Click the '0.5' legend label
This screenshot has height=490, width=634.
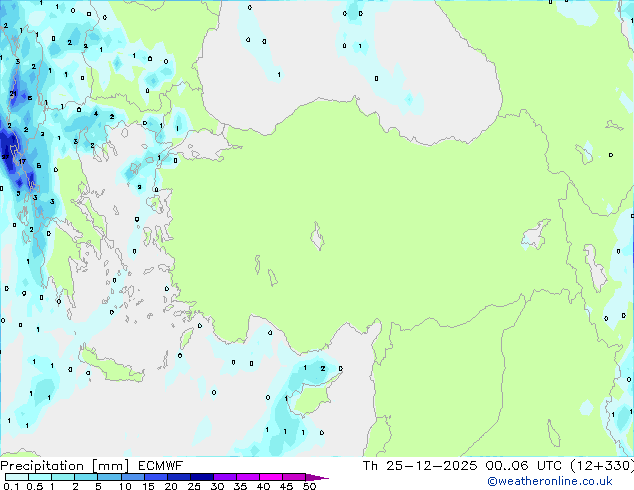pyautogui.click(x=34, y=486)
